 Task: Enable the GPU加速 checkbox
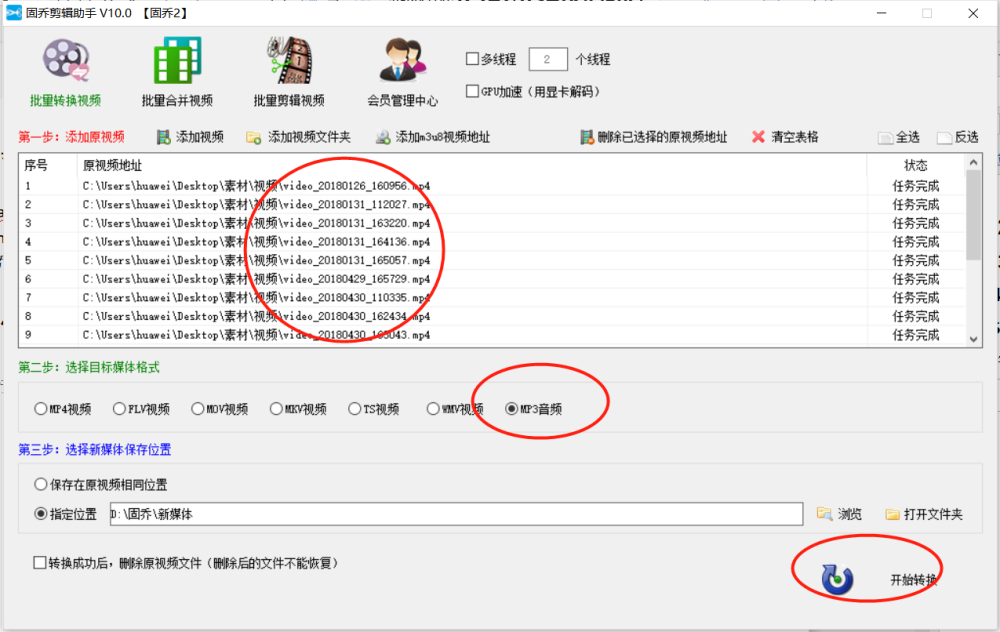(472, 91)
